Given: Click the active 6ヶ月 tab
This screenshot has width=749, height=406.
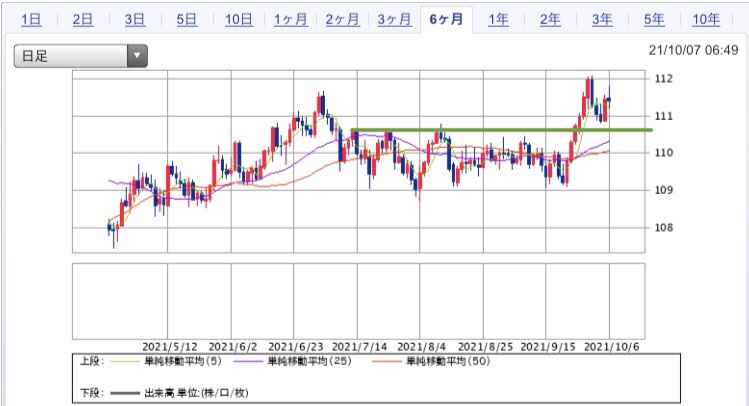Looking at the screenshot, I should (x=446, y=20).
